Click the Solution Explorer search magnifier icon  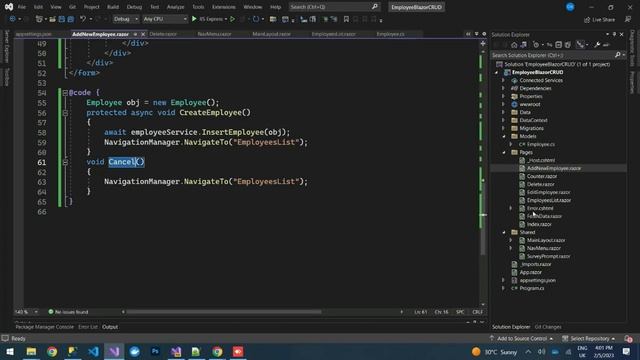[618, 55]
